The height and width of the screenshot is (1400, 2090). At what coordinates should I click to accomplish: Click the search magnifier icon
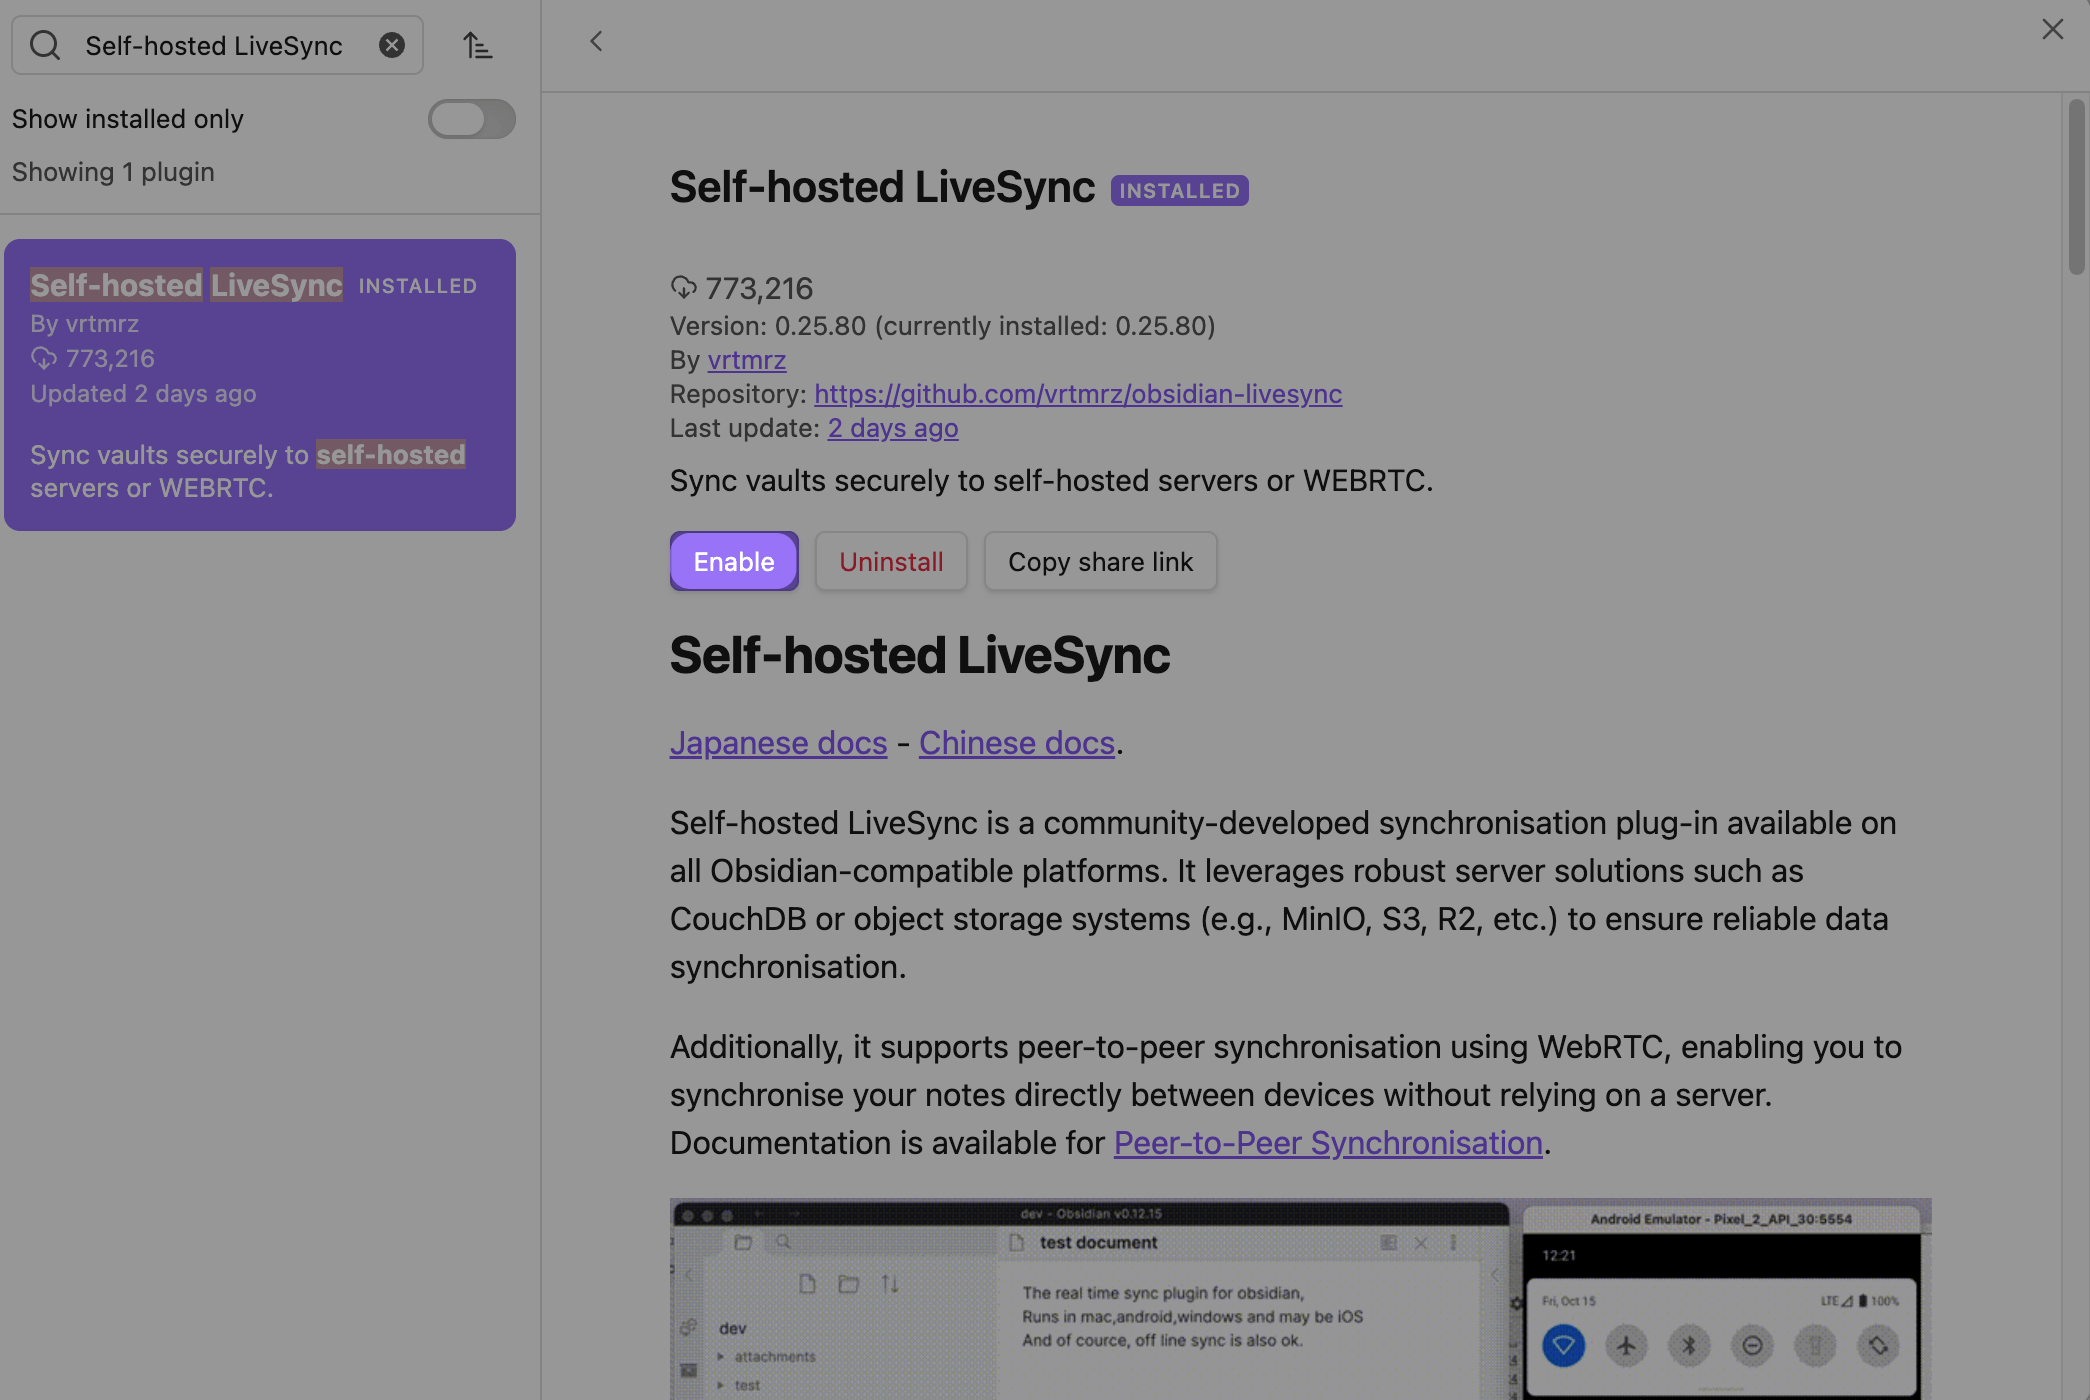pyautogui.click(x=45, y=45)
